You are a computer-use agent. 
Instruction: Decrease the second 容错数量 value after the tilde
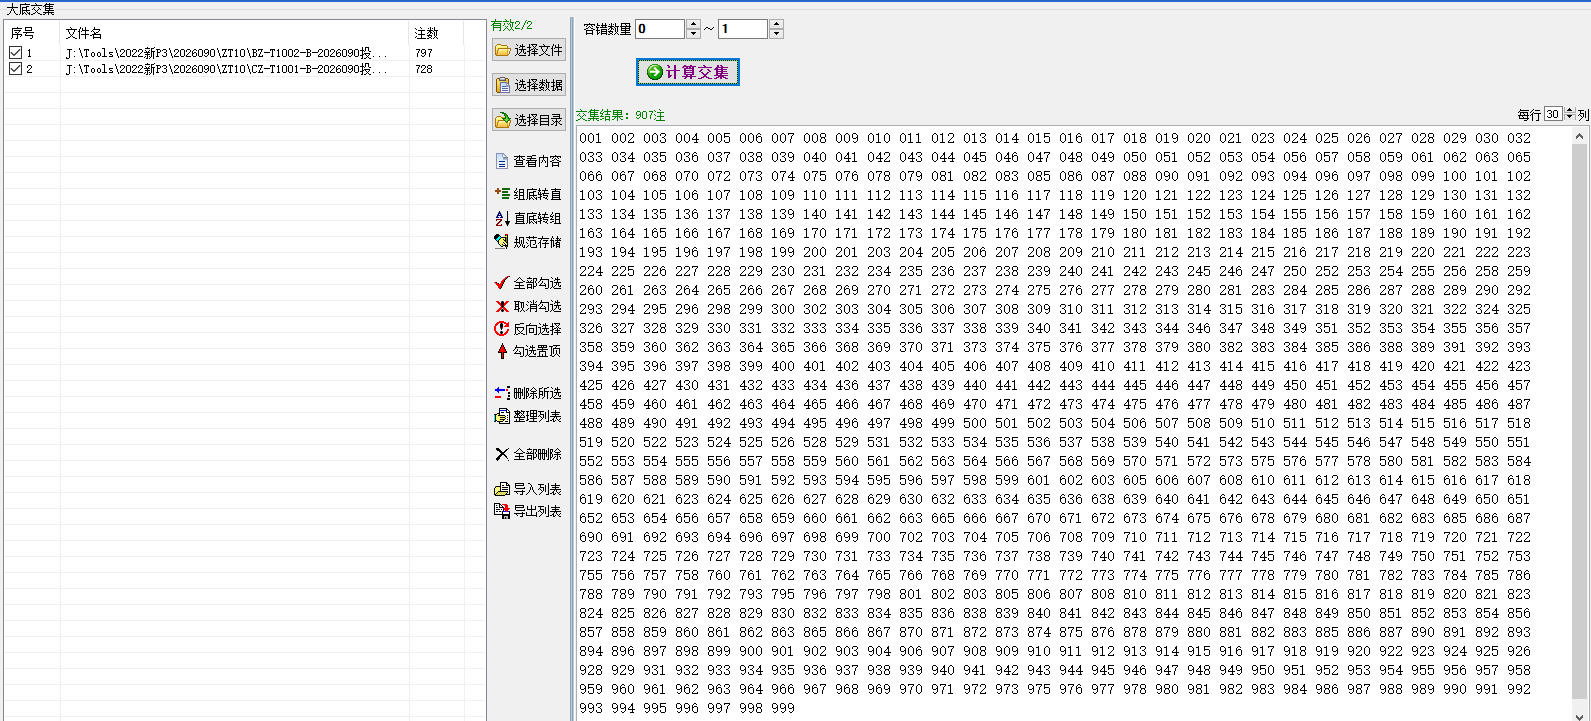click(777, 34)
